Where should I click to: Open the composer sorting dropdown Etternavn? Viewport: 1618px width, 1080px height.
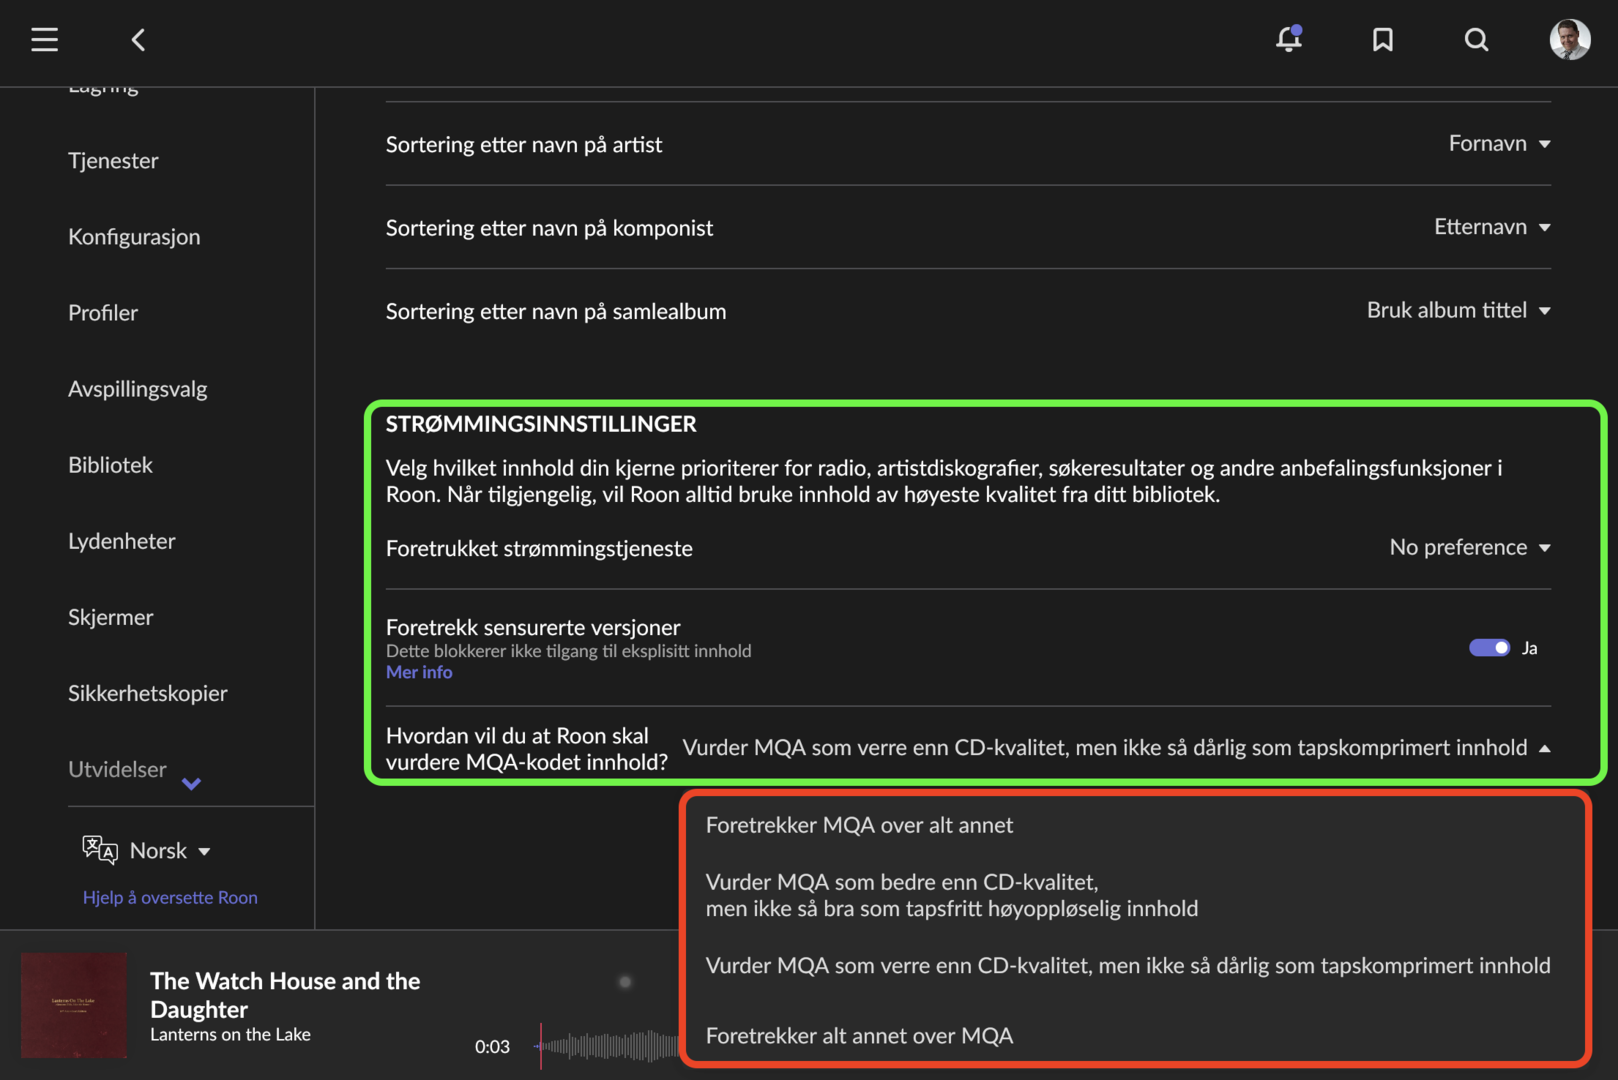tap(1492, 227)
